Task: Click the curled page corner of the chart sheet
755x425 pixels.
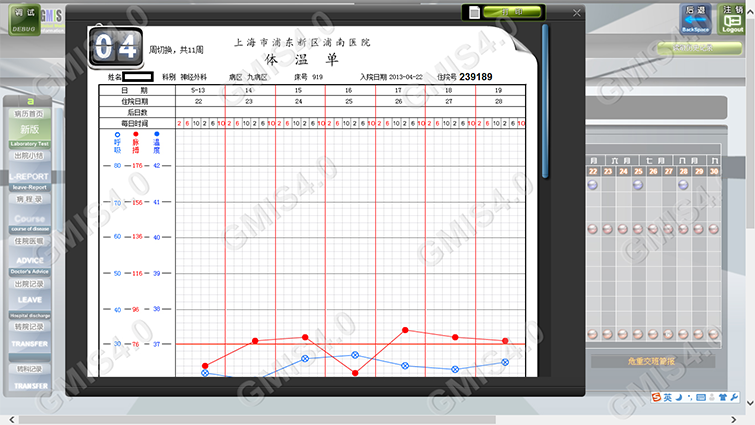Action: click(x=524, y=43)
